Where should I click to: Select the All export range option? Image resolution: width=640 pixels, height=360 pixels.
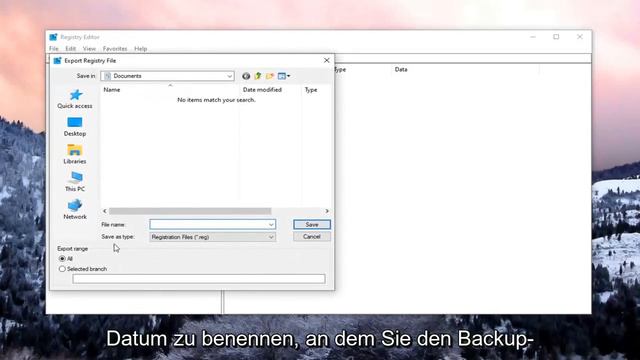[62, 259]
